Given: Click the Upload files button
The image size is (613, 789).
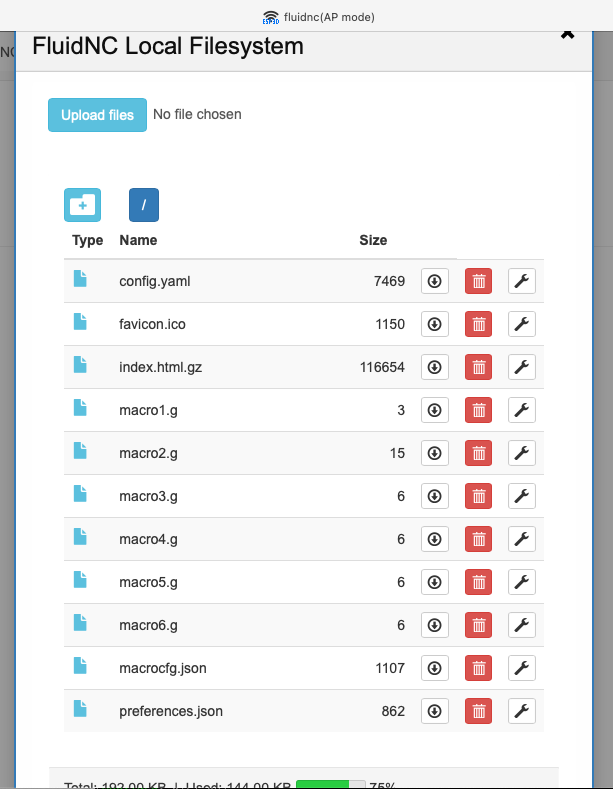Looking at the screenshot, I should click(97, 115).
